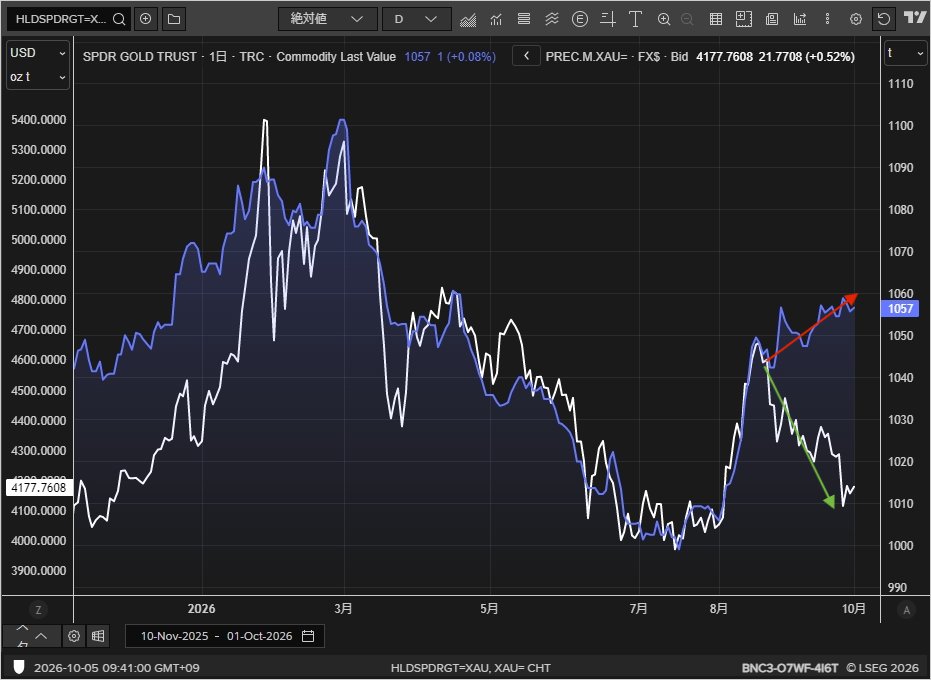This screenshot has width=931, height=680.
Task: Click the symbol search magnifier icon
Action: [x=119, y=19]
